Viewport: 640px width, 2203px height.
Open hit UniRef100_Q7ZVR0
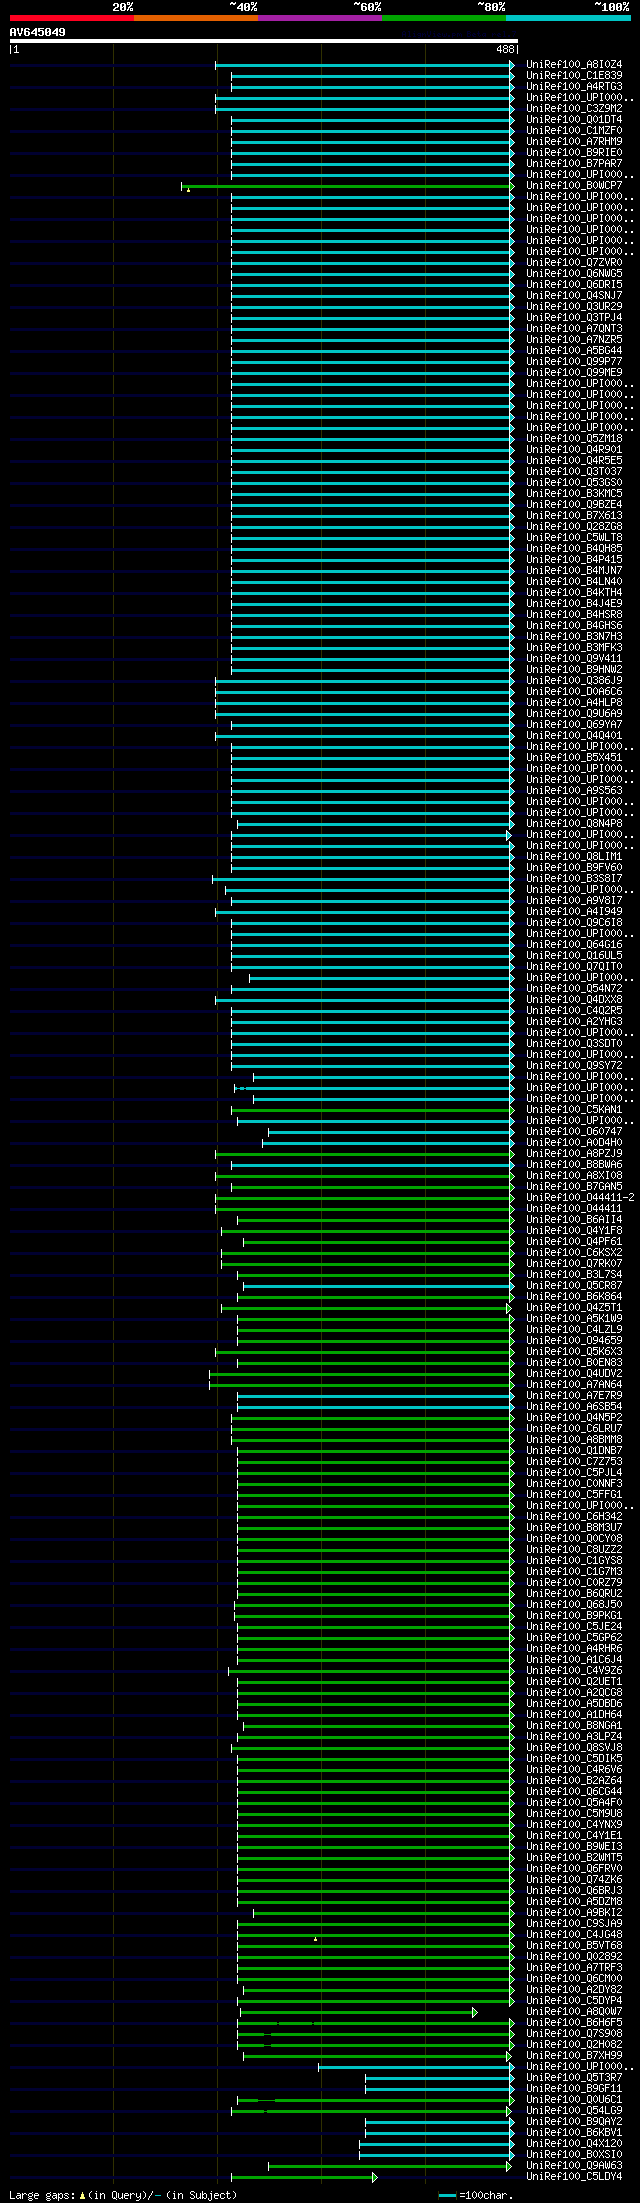(574, 262)
